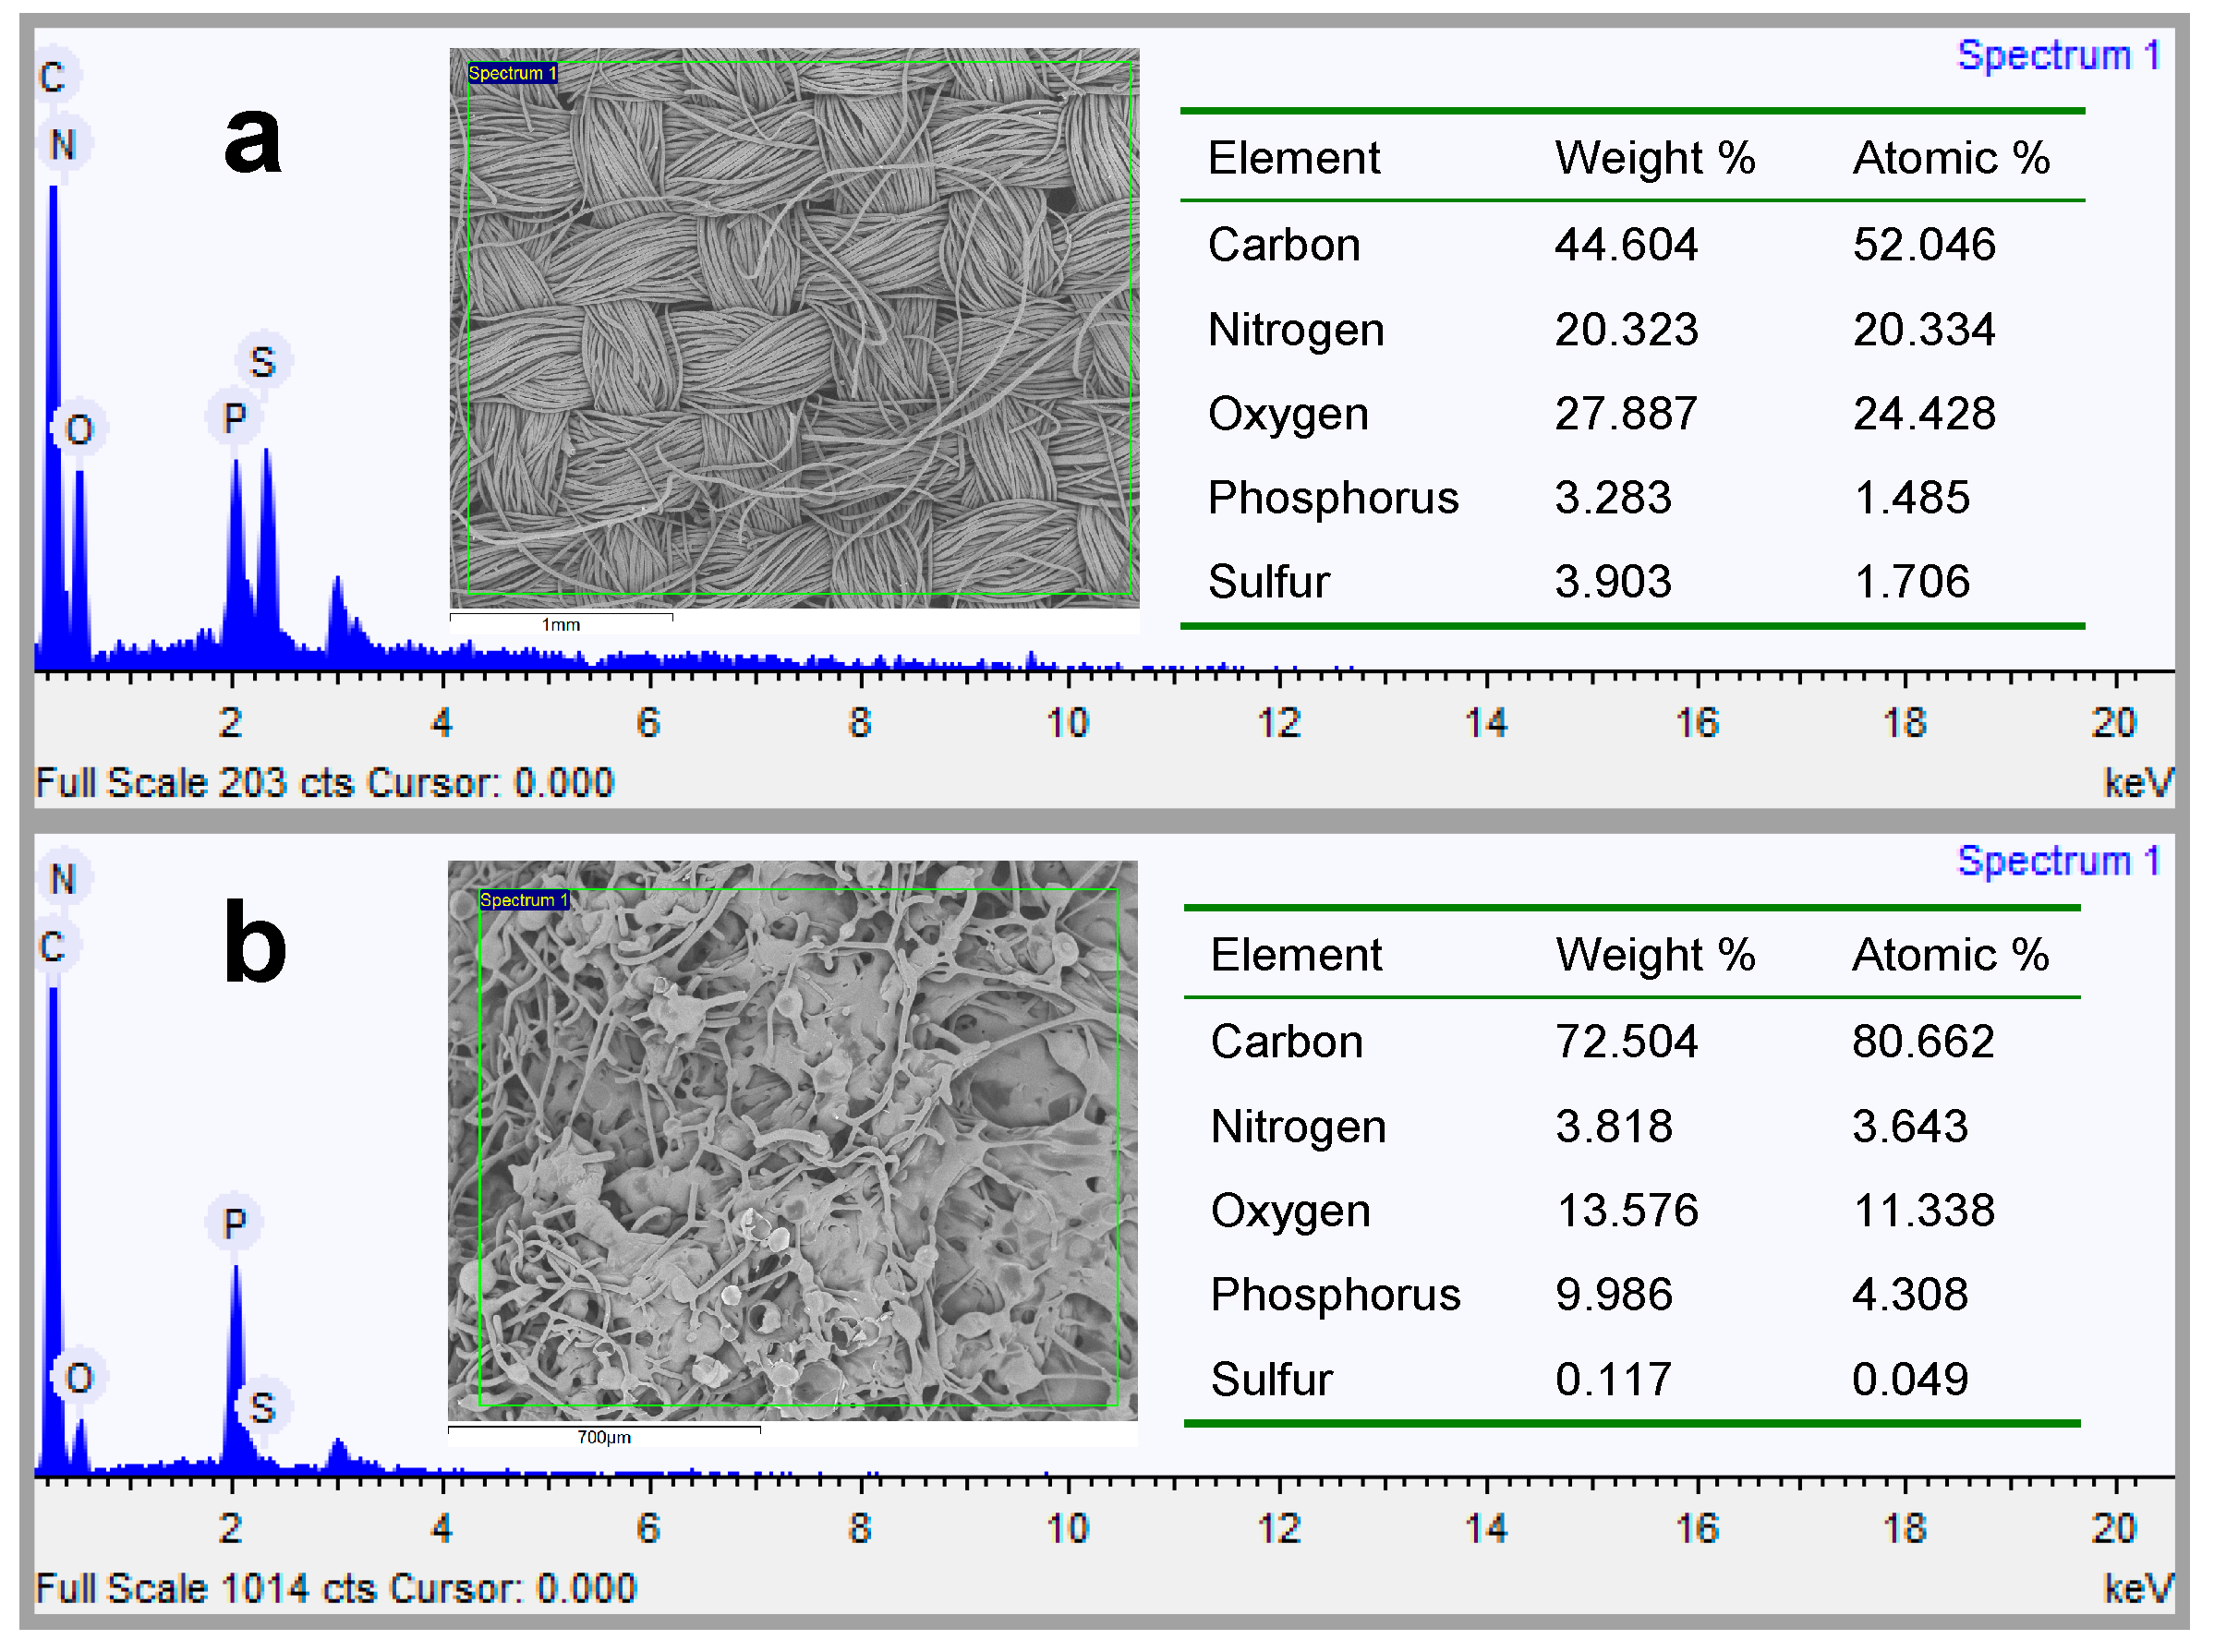Screen dimensions: 2214x1652
Task: Click Oxygen weight value 13.576
Action: tap(1628, 1211)
